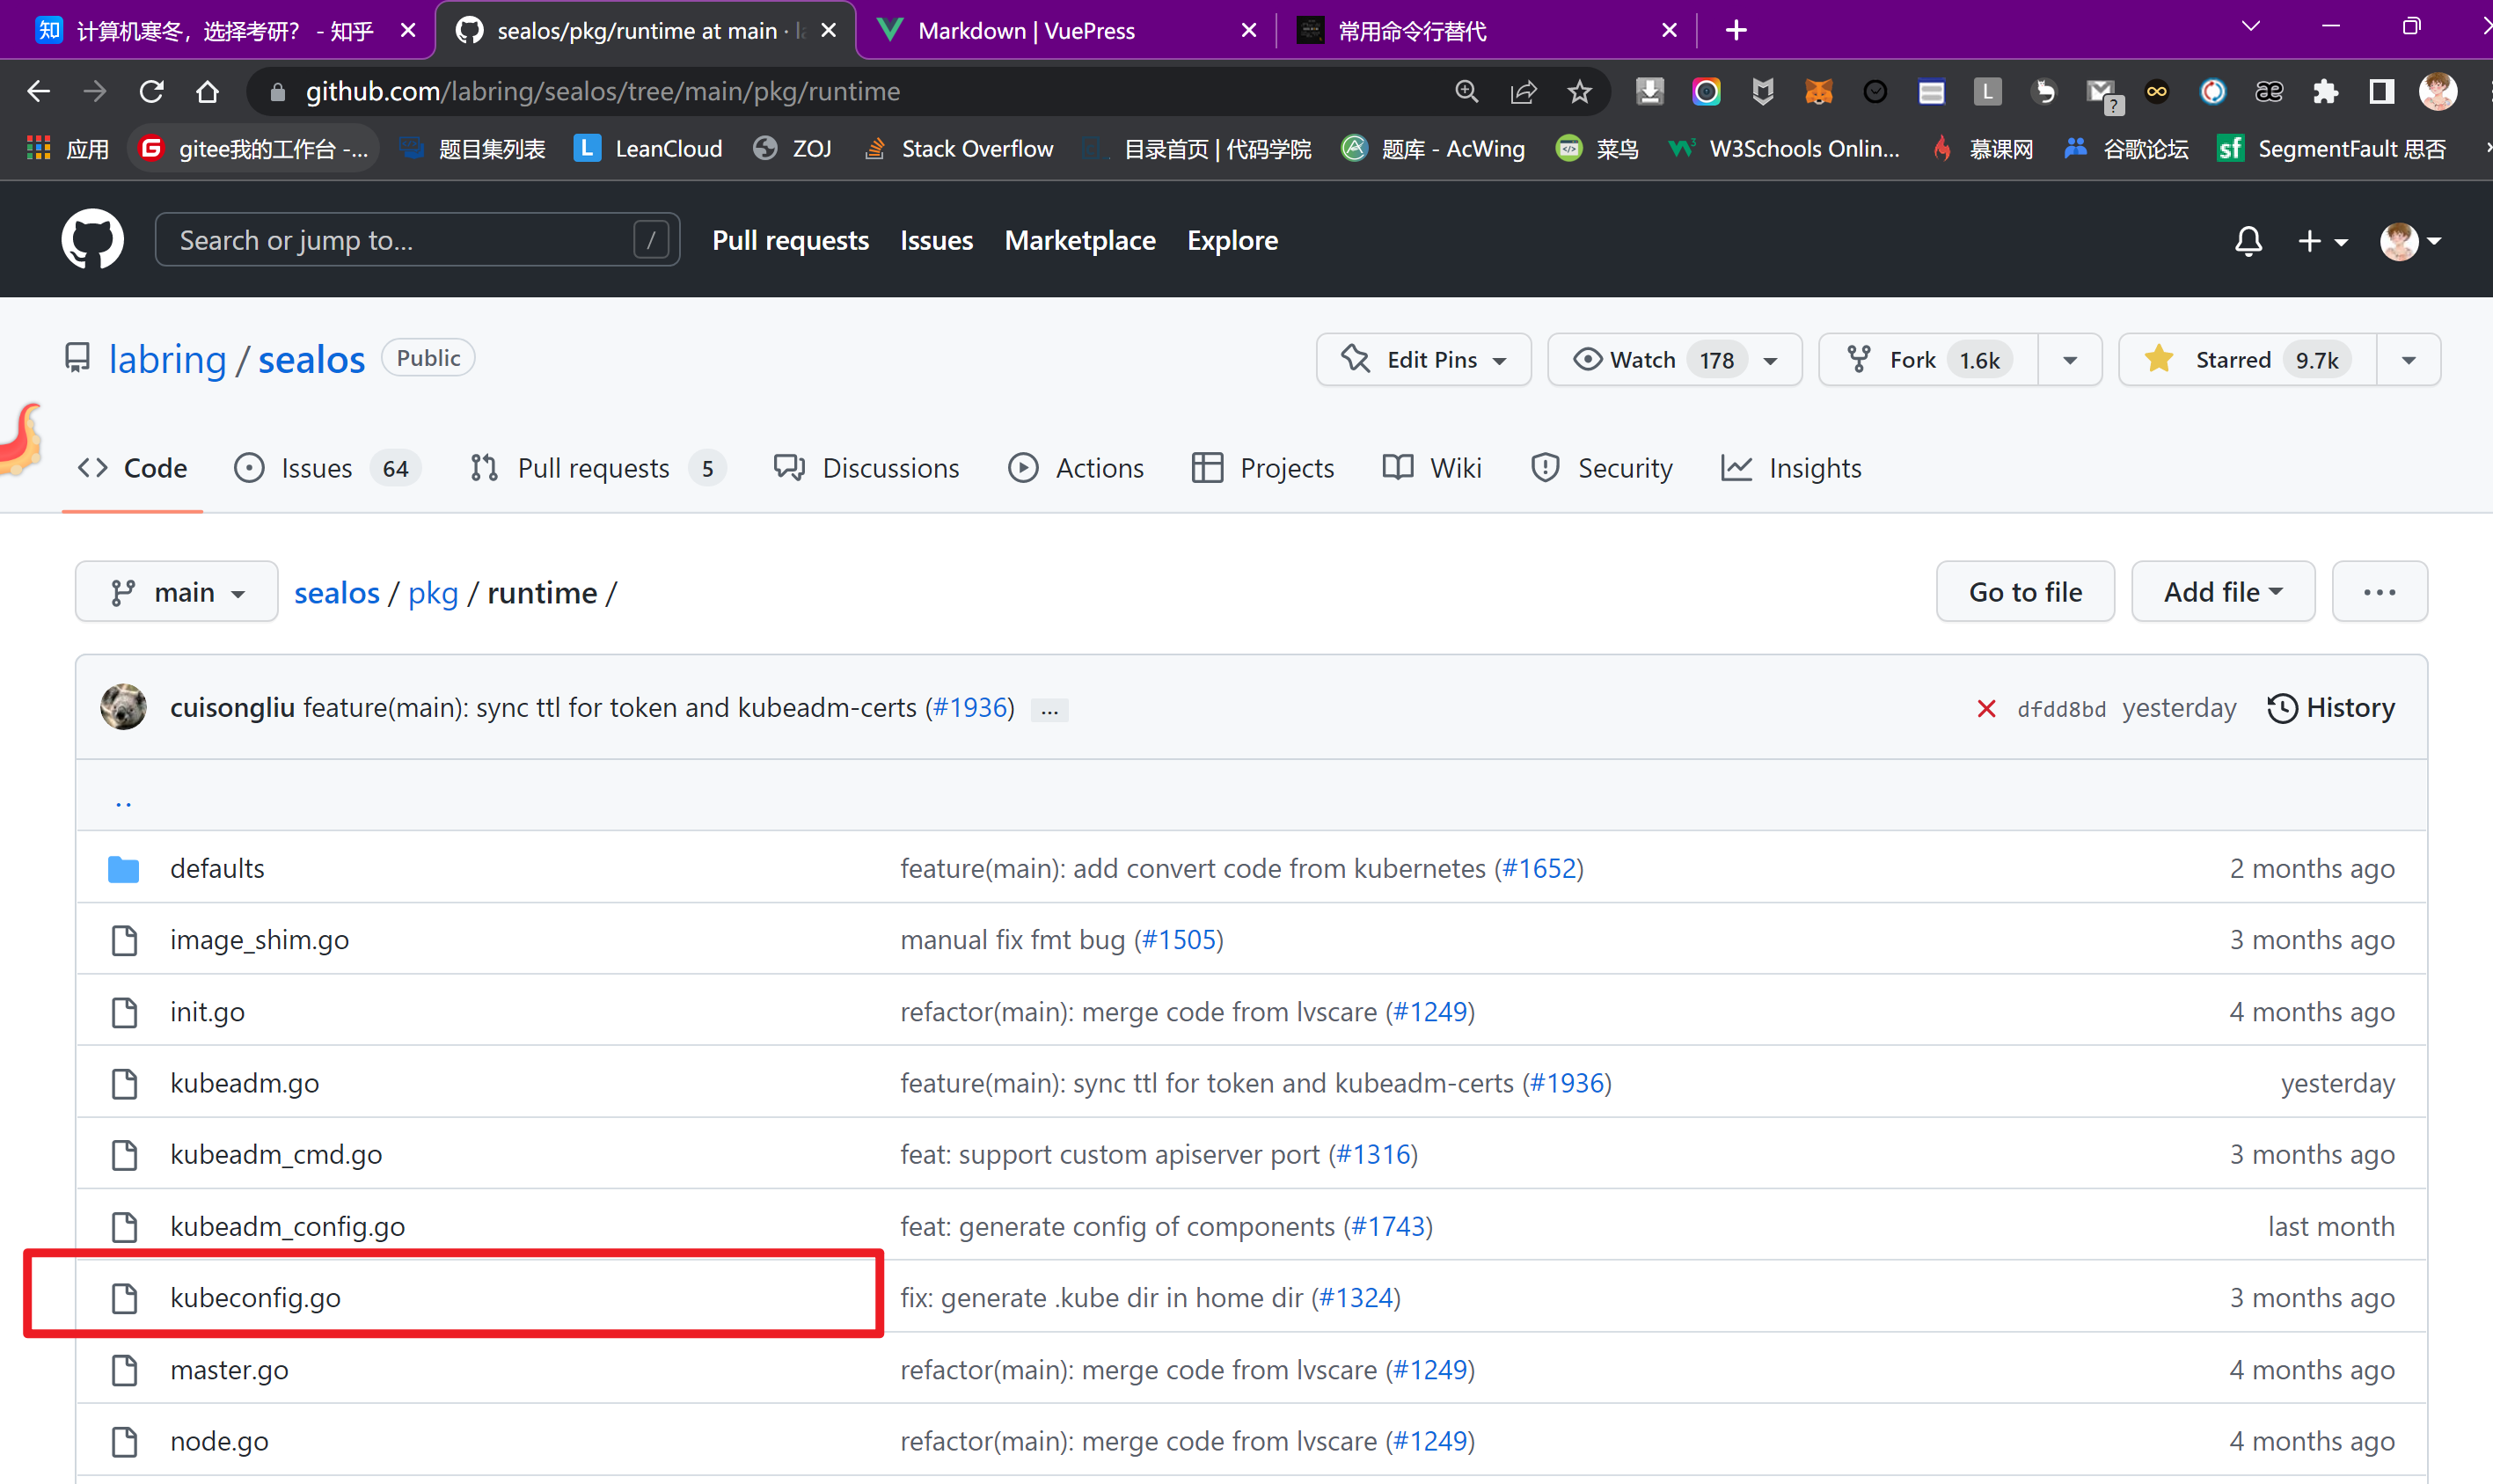Open the three-dots more options button
The height and width of the screenshot is (1484, 2493).
coord(2379,592)
